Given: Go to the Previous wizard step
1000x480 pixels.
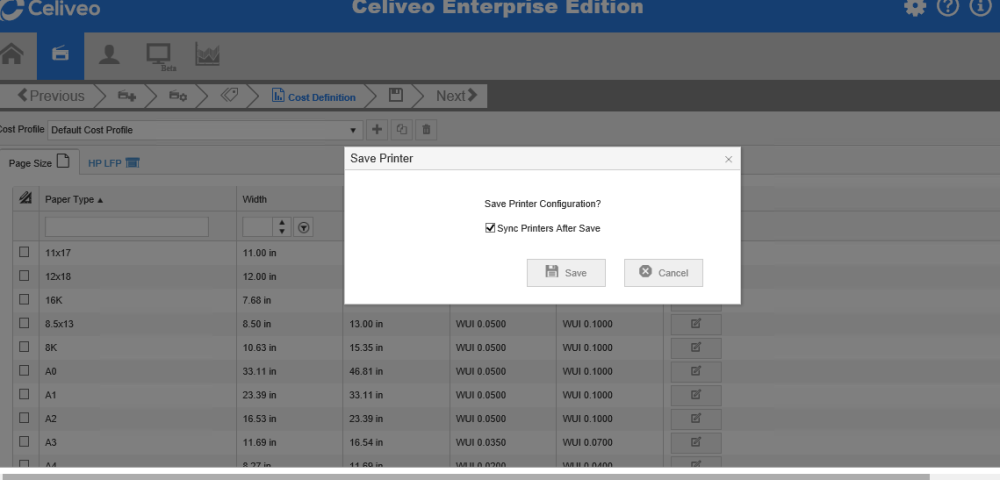Looking at the screenshot, I should (51, 96).
